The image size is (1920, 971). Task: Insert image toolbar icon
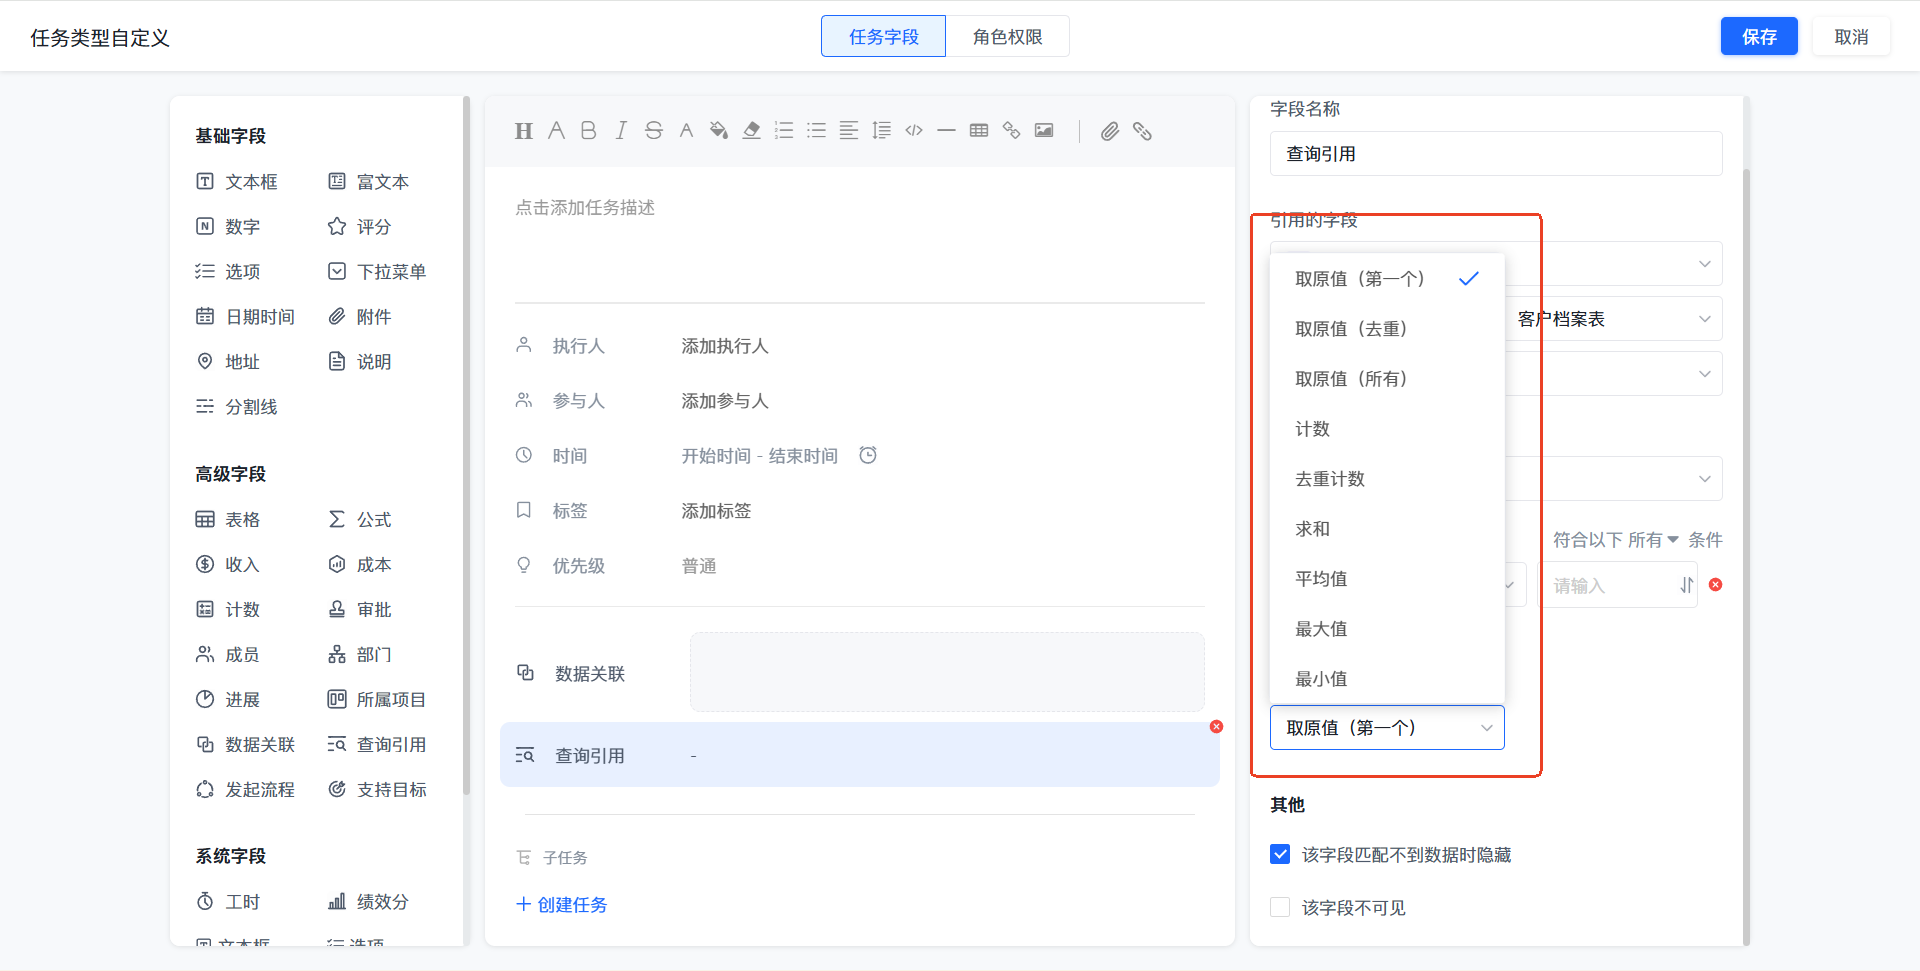pyautogui.click(x=1044, y=131)
